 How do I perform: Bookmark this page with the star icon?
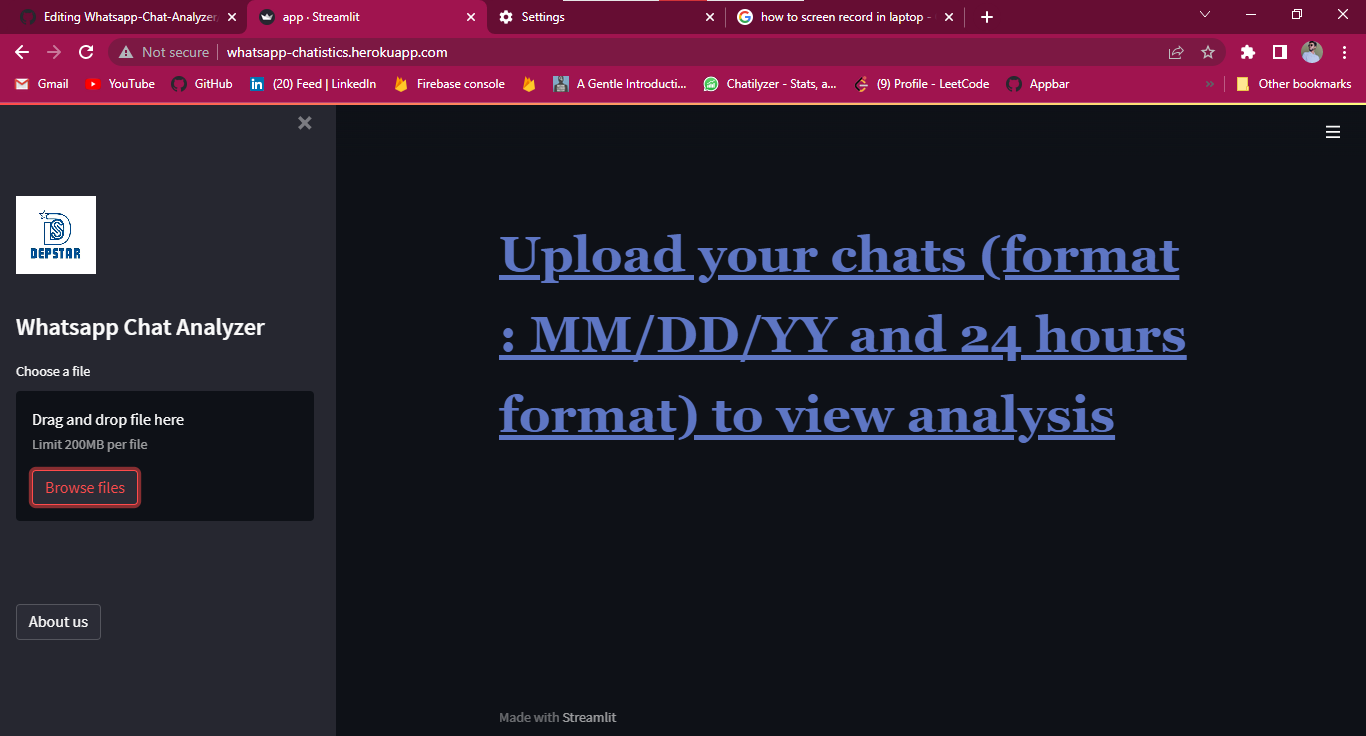(1208, 52)
